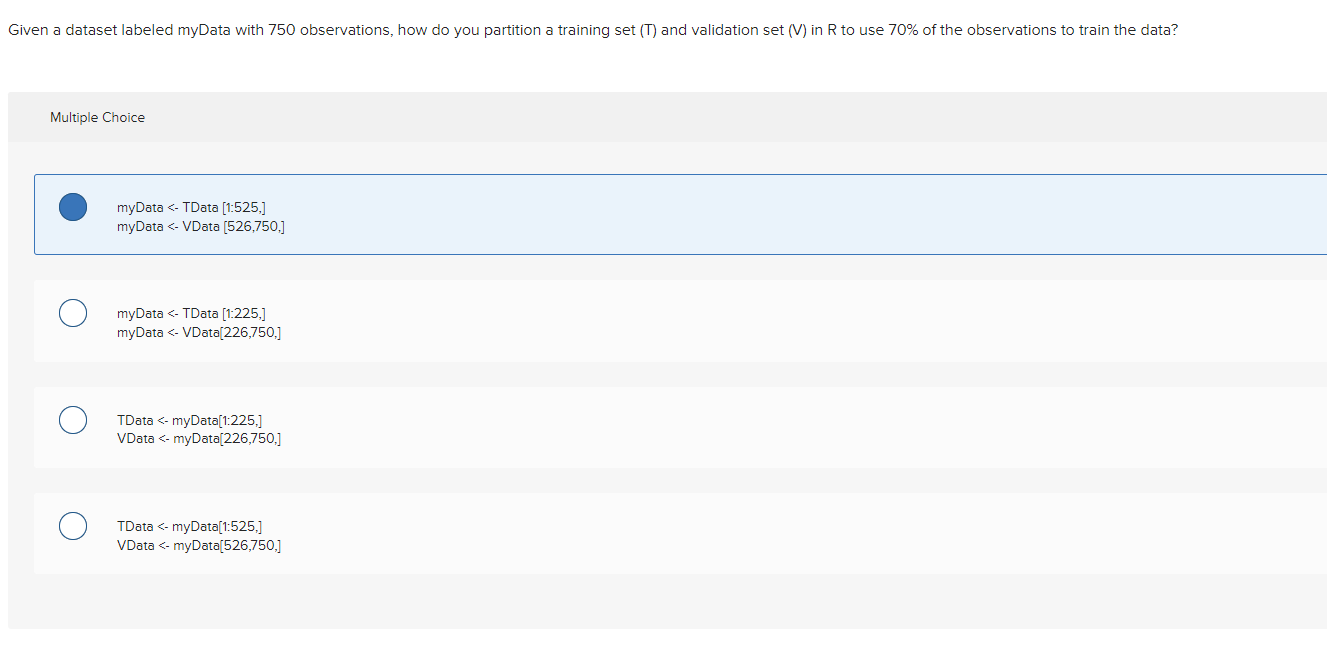Click the text 'TData <- myData[1:525,]'
Viewport: 1327px width, 652px height.
coord(190,526)
